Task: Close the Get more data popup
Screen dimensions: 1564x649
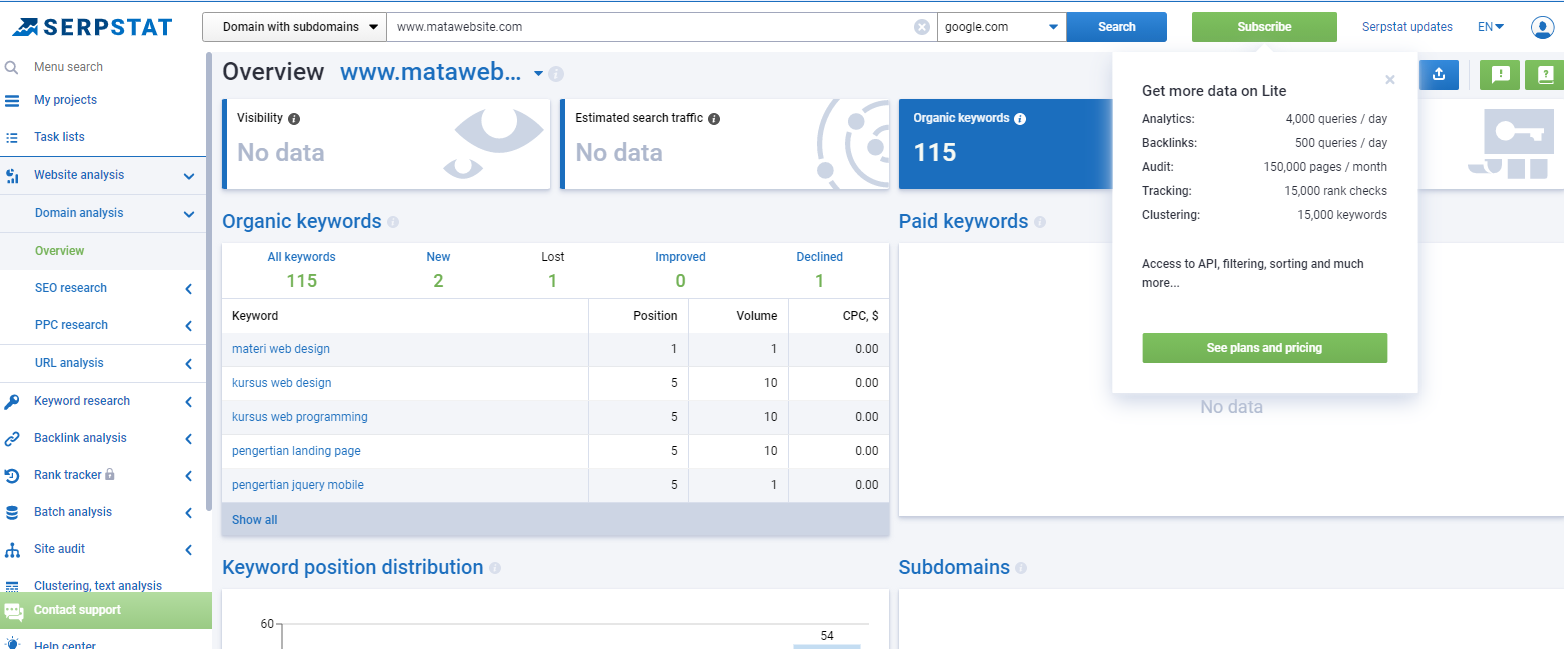Action: tap(1390, 79)
